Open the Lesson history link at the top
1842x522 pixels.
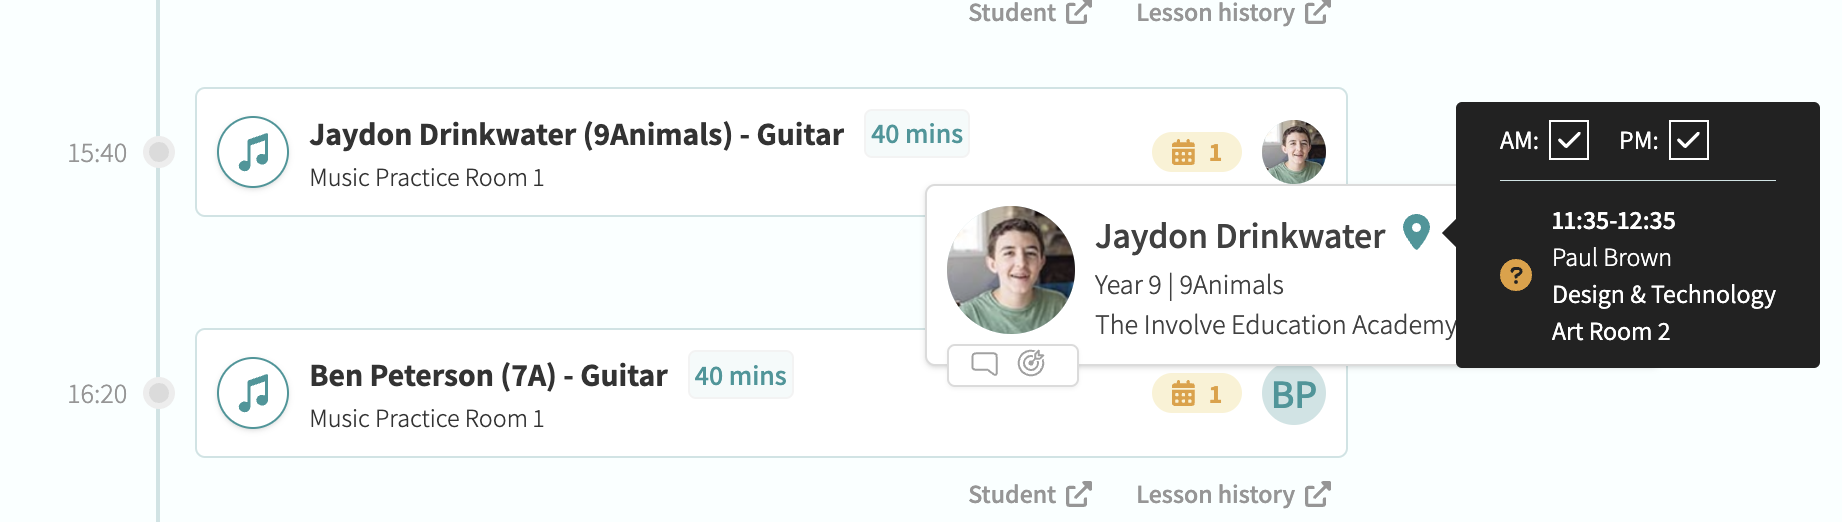[1233, 13]
